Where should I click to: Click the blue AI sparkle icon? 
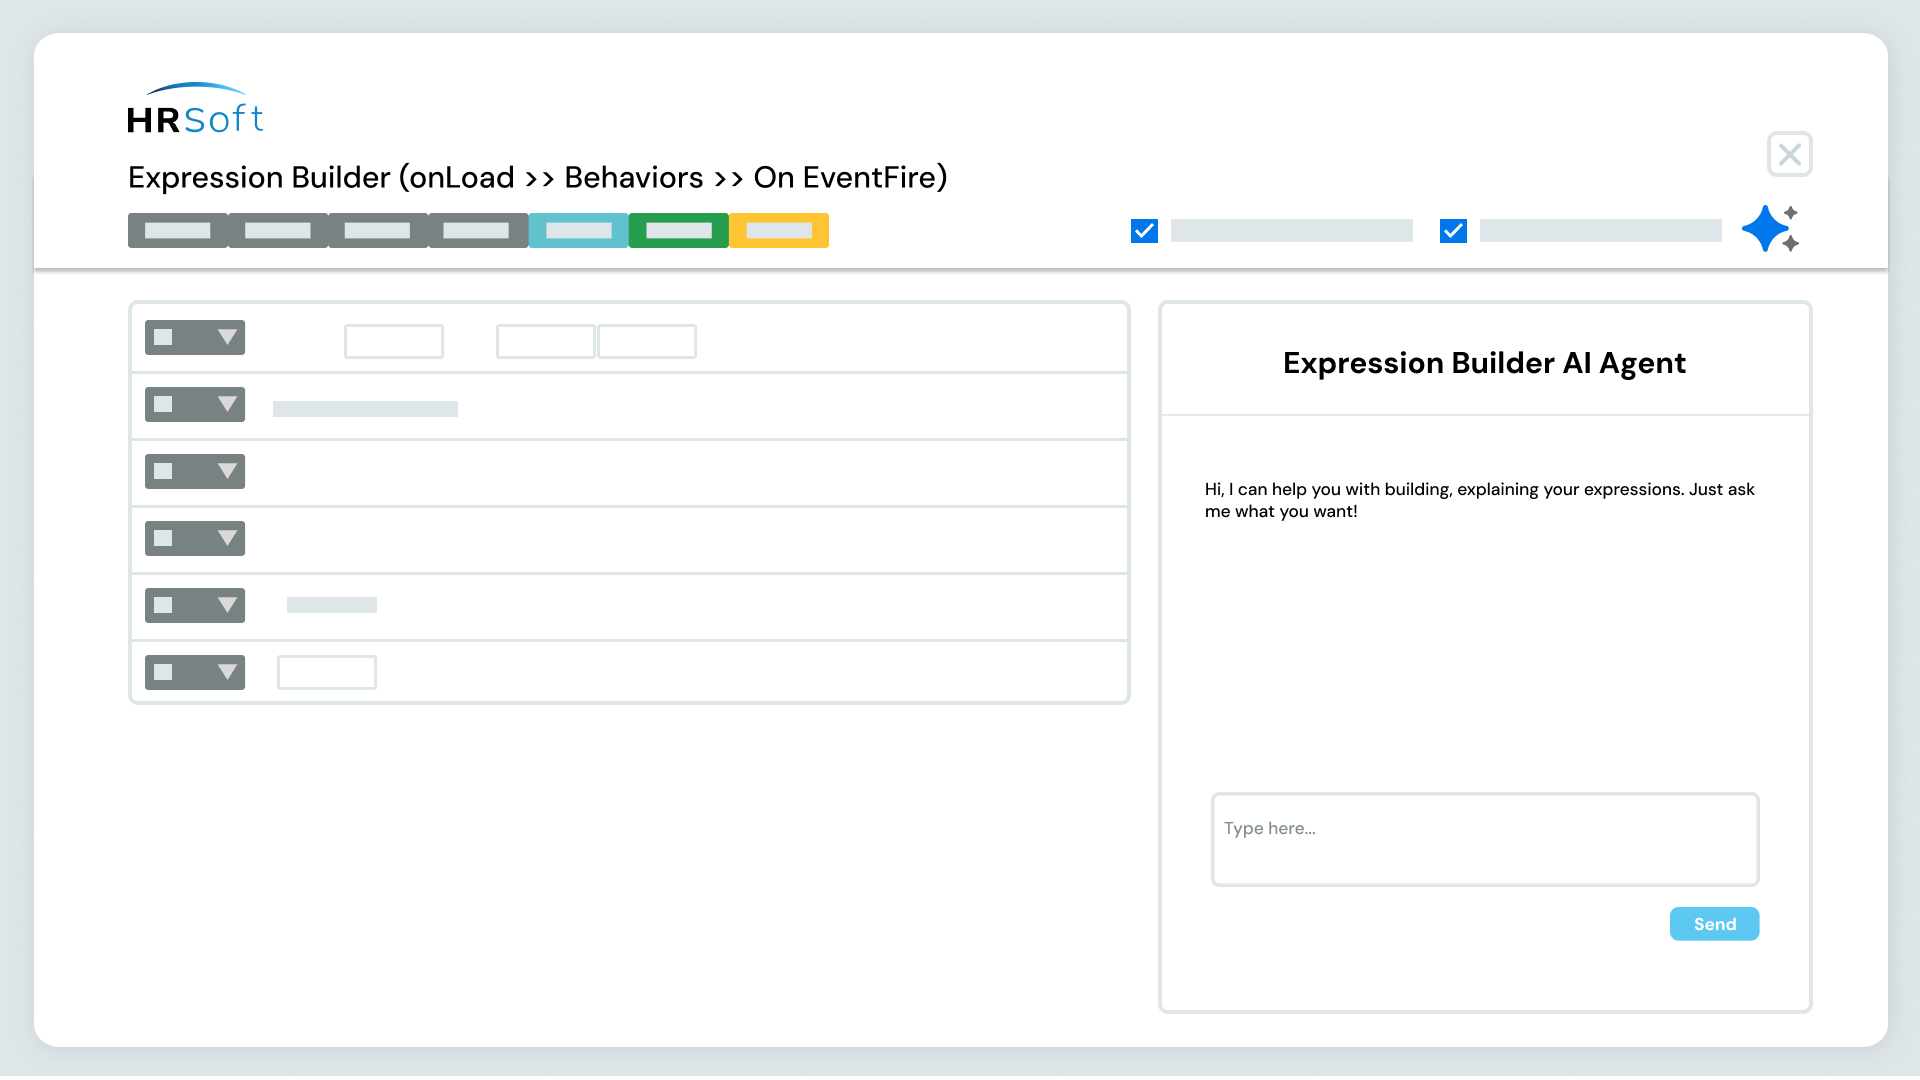point(1768,229)
